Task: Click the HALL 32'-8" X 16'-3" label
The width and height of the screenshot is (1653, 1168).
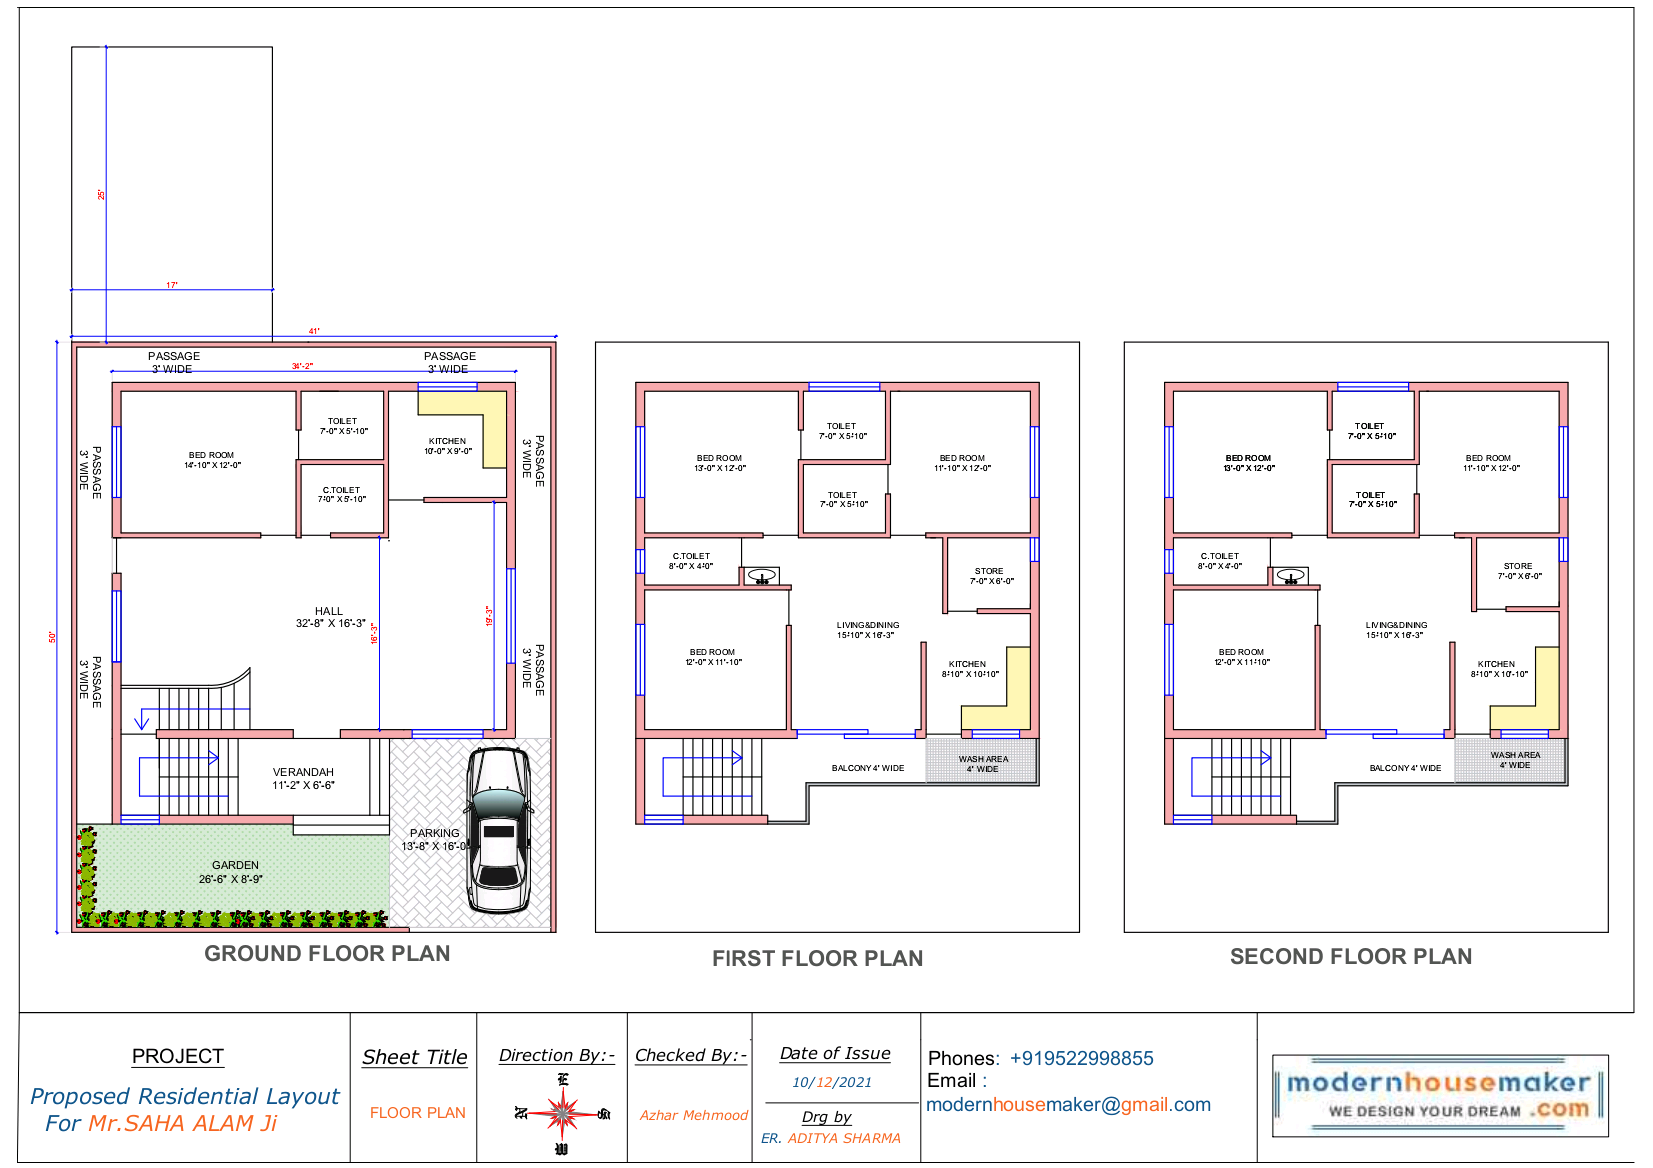Action: coord(330,617)
